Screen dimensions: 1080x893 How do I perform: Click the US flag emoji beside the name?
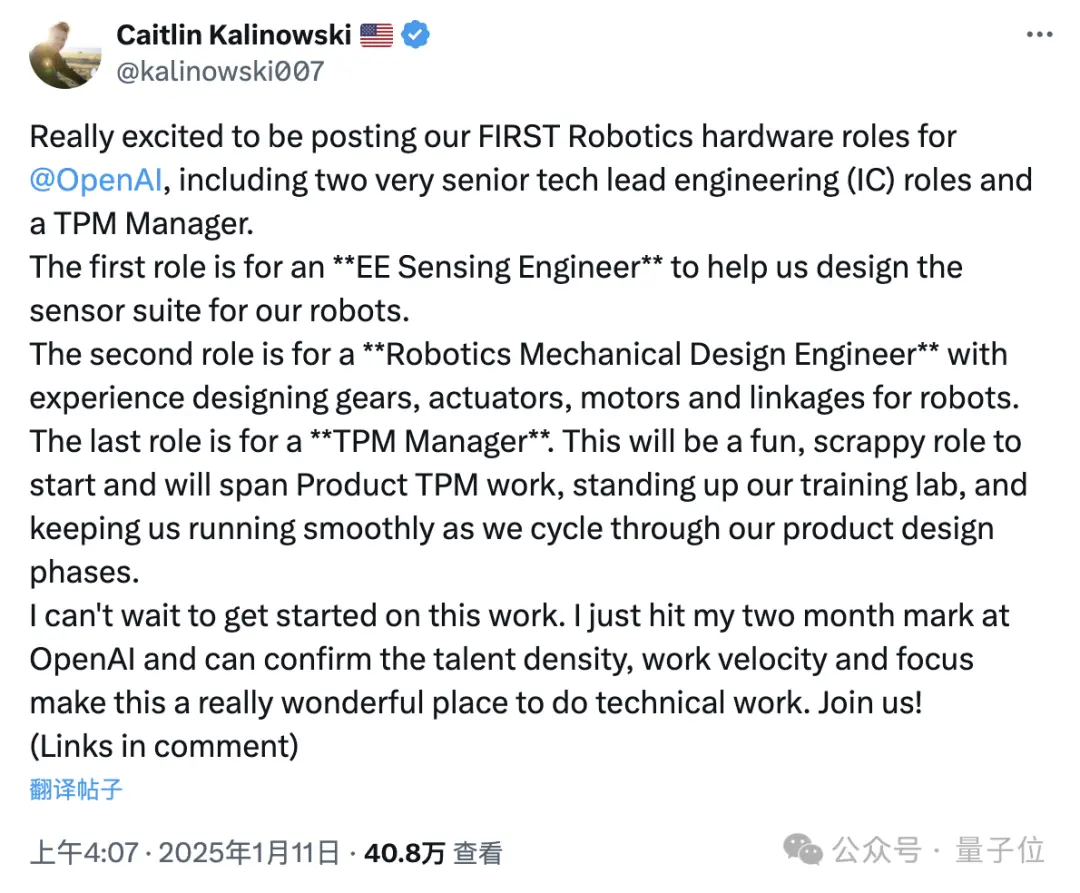(376, 35)
